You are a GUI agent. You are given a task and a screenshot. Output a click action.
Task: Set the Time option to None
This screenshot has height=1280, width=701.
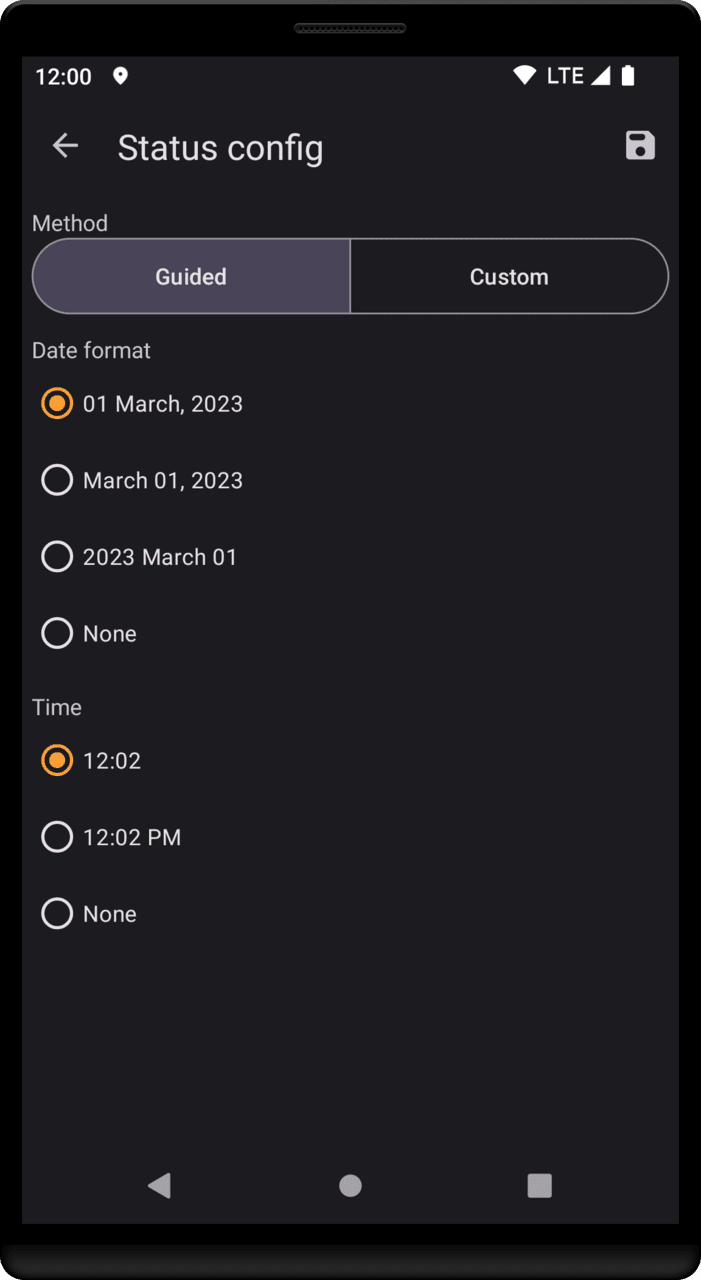[57, 914]
